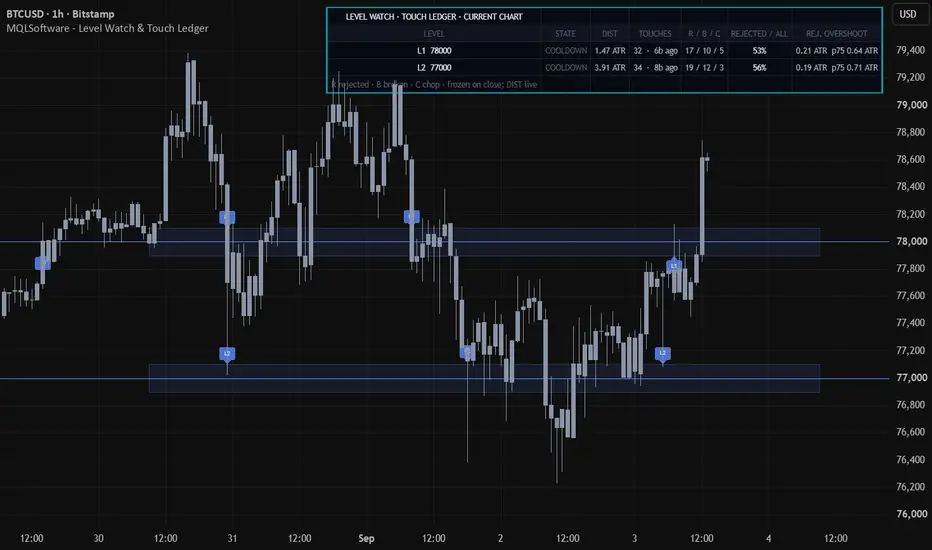
Task: Click the '0.19 ATR p75 0.71 ATR' overshoot cell
Action: [836, 68]
